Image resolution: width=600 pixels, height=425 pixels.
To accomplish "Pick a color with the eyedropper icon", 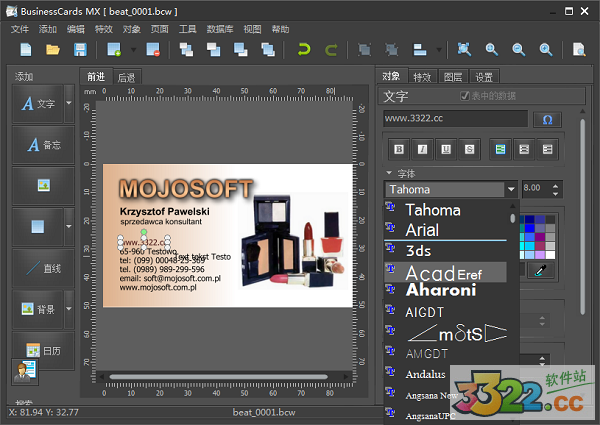I will (x=540, y=271).
